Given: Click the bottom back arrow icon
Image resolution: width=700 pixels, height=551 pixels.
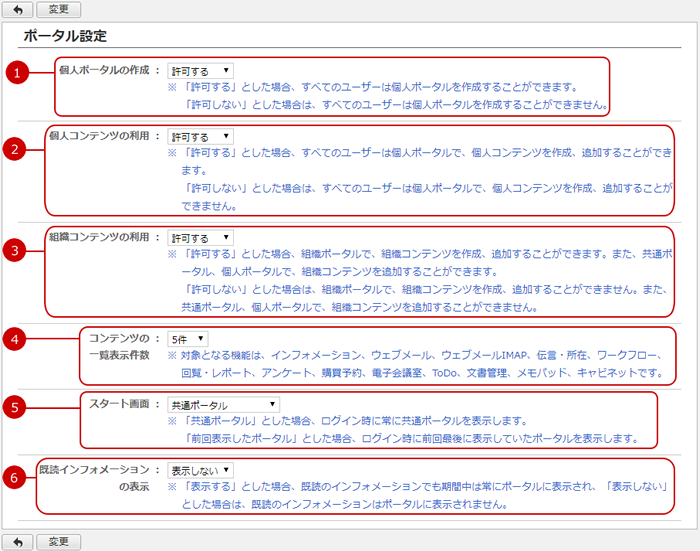Looking at the screenshot, I should pyautogui.click(x=17, y=541).
